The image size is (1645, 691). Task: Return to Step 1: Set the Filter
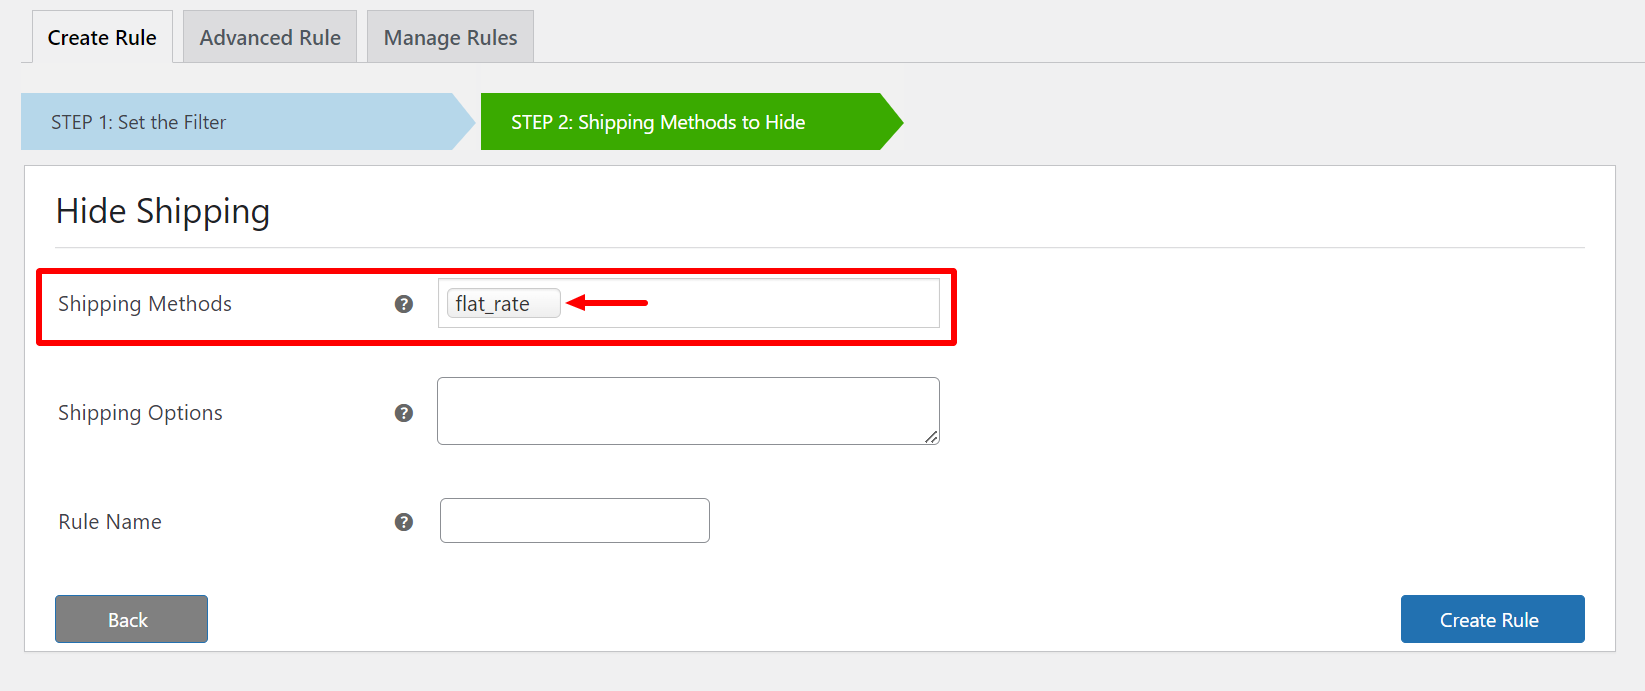[x=240, y=122]
